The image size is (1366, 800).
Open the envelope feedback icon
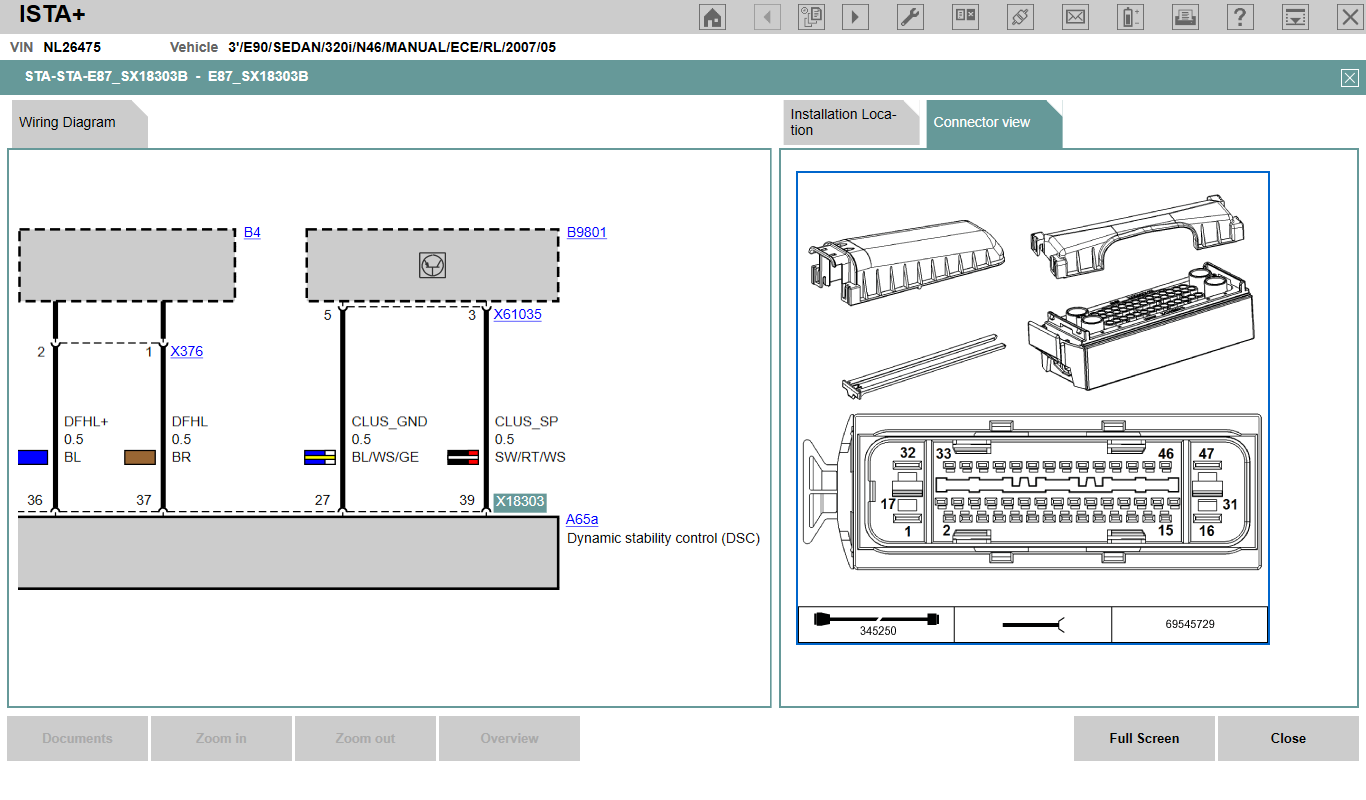pos(1075,17)
